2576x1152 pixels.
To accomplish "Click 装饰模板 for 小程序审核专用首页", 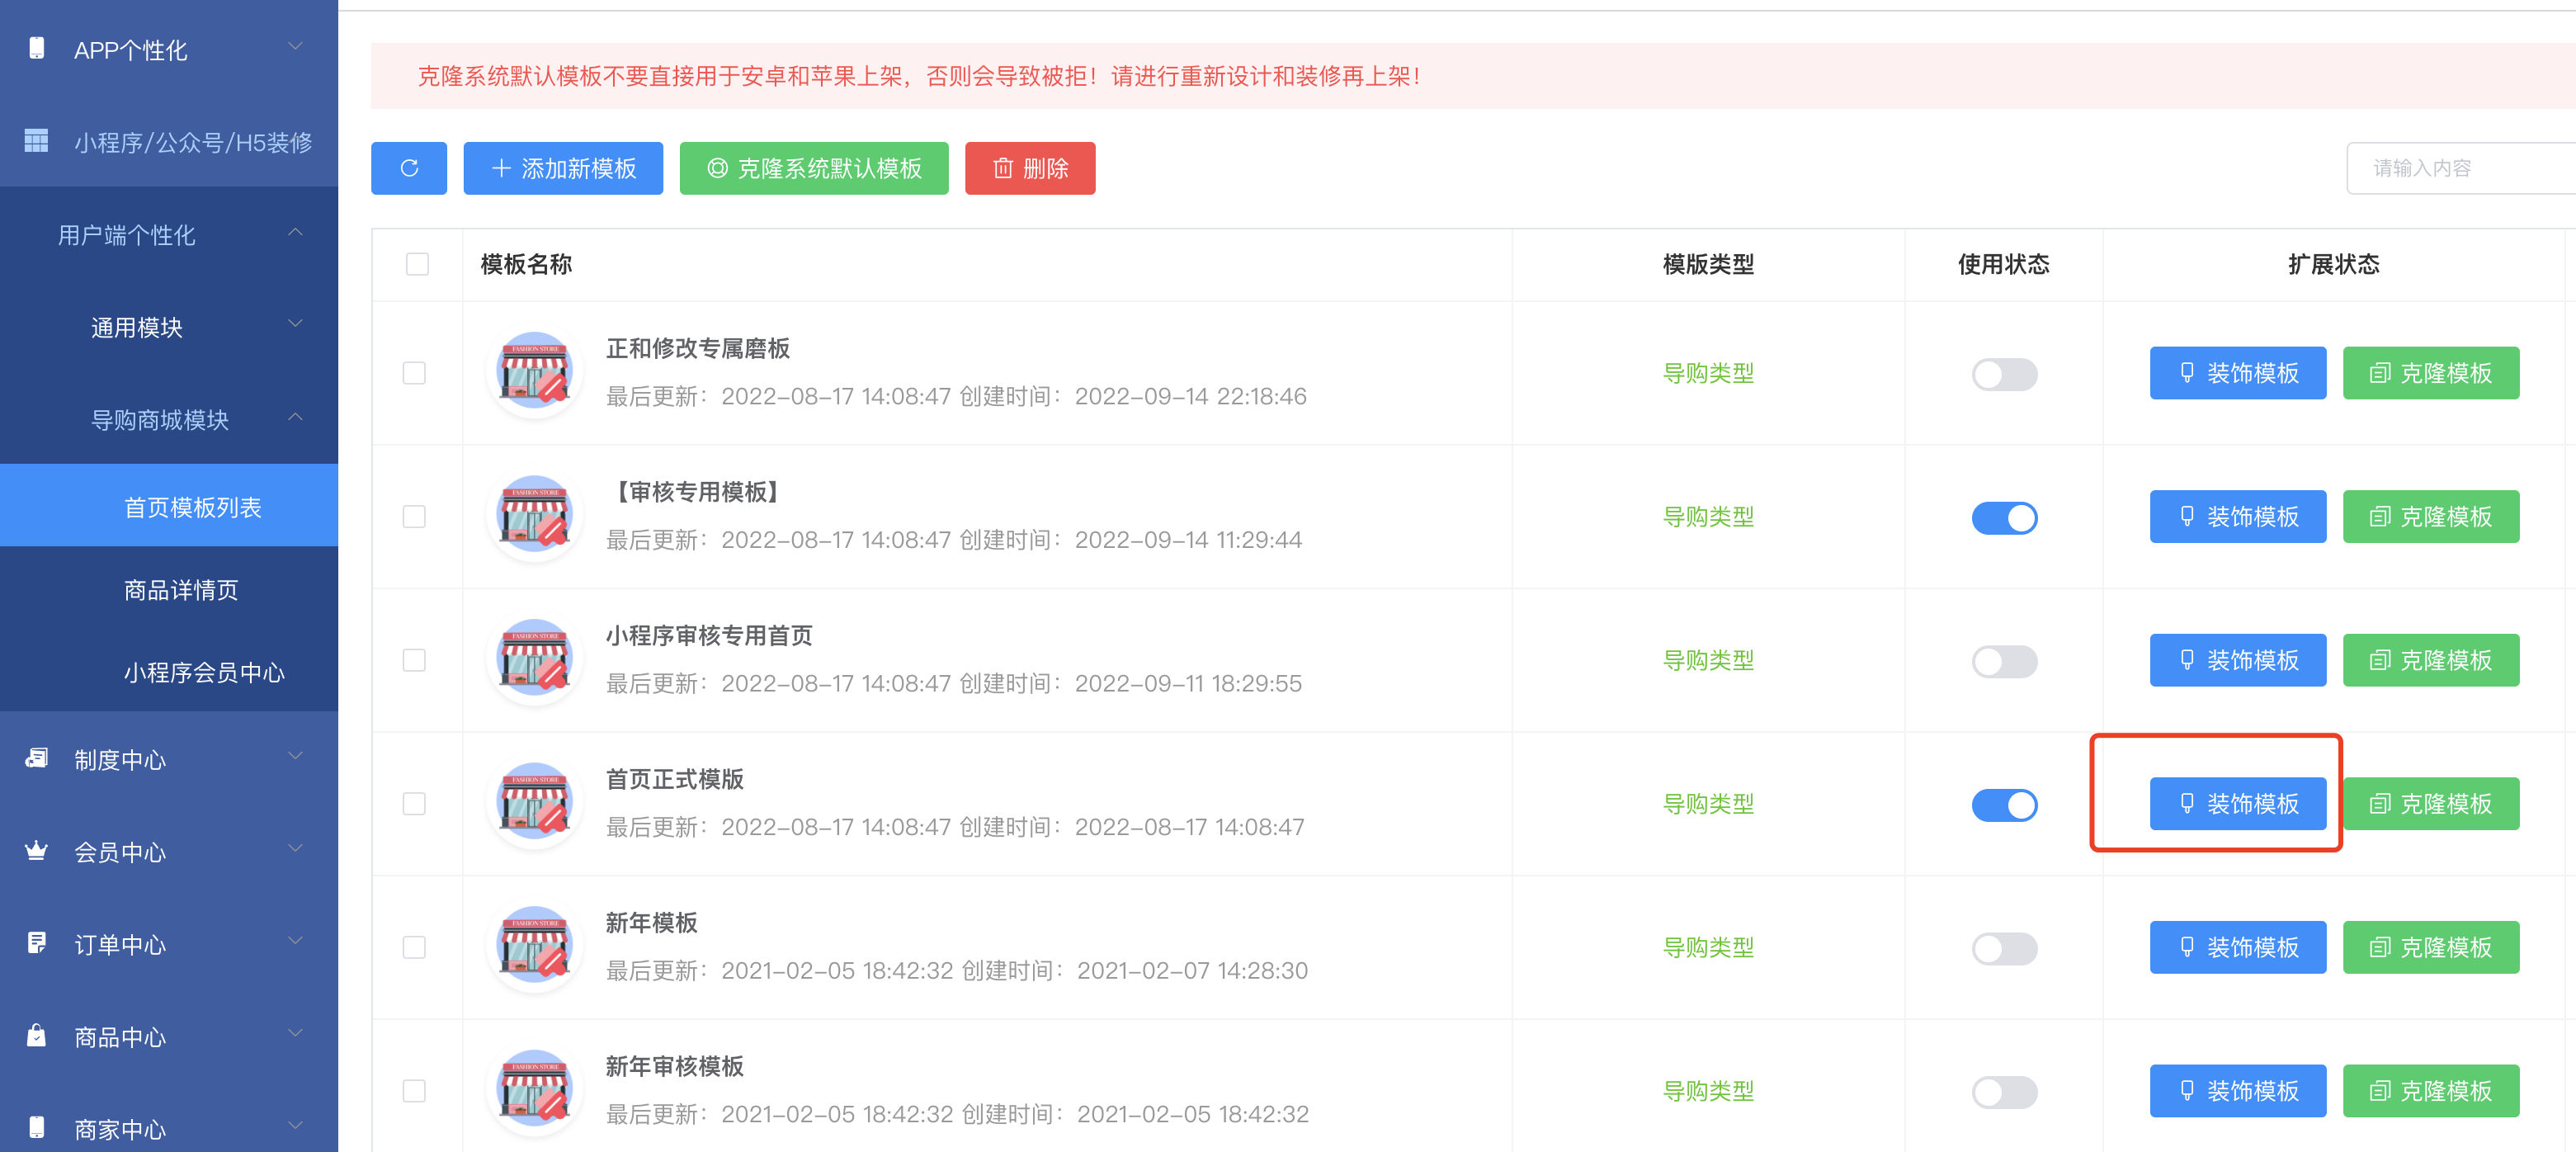I will pos(2238,660).
